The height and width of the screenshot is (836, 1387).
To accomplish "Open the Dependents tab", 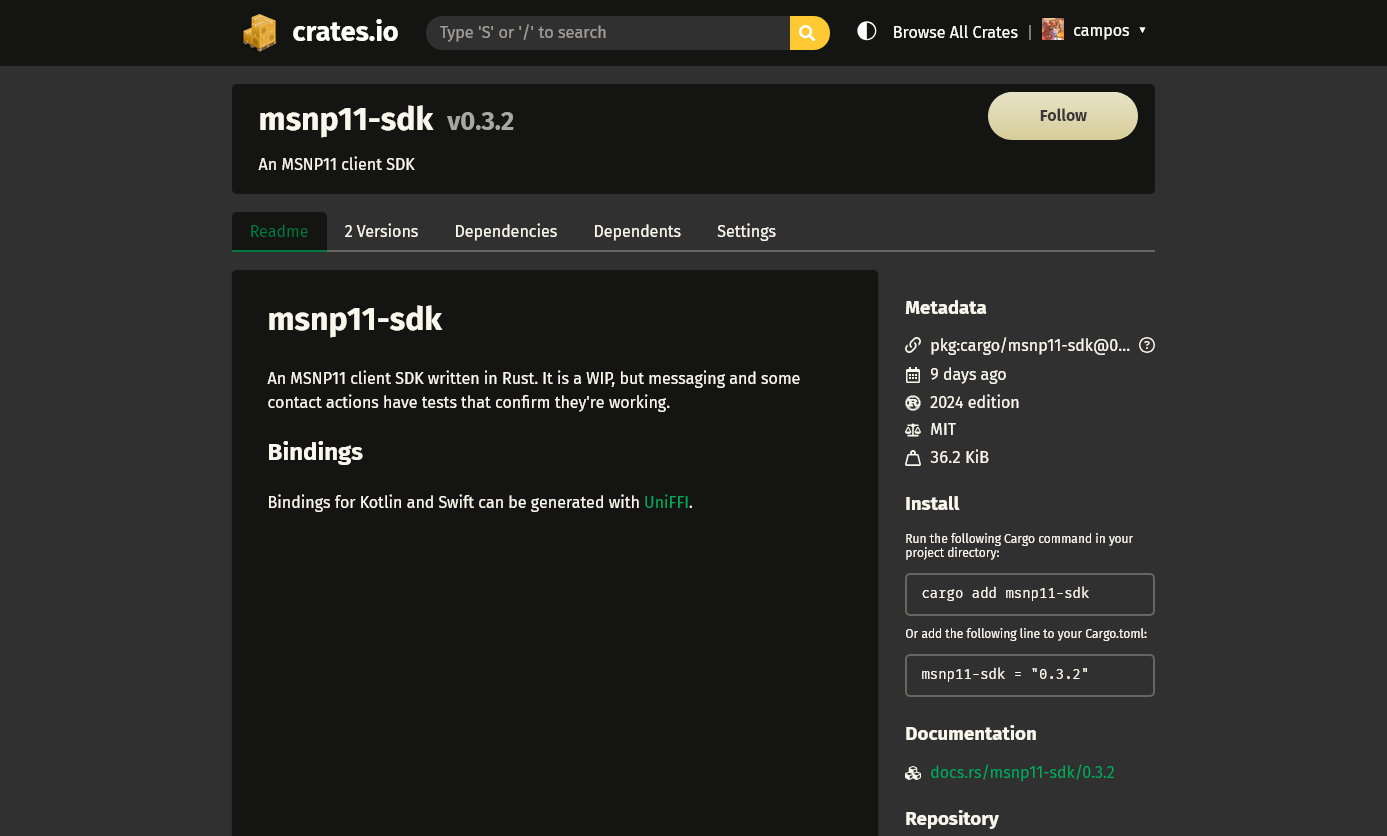I will pos(637,231).
